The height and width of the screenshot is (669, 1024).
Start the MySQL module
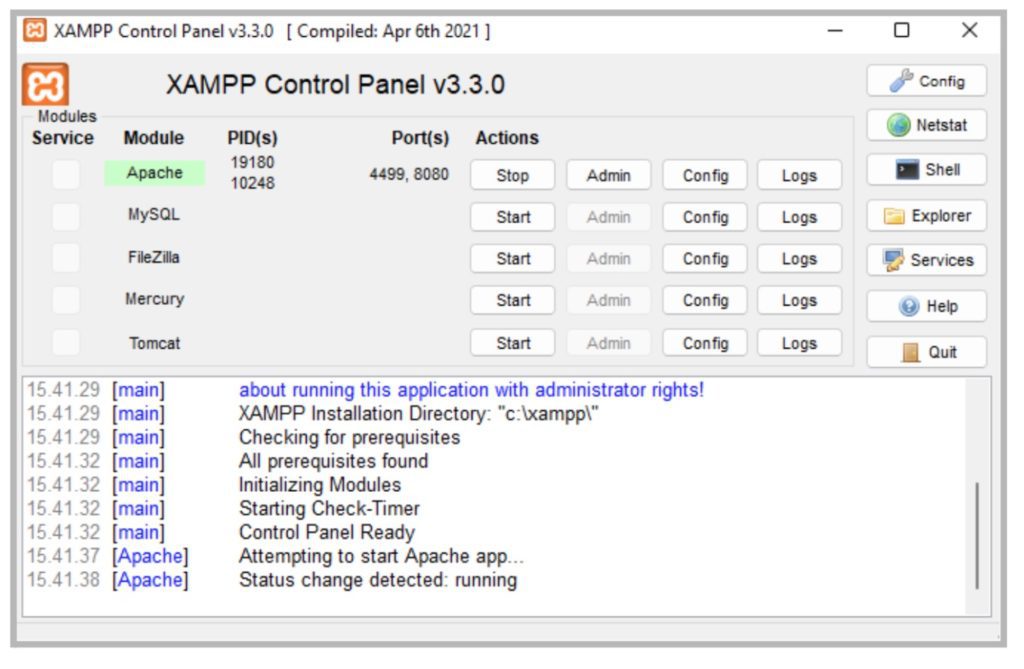click(512, 217)
